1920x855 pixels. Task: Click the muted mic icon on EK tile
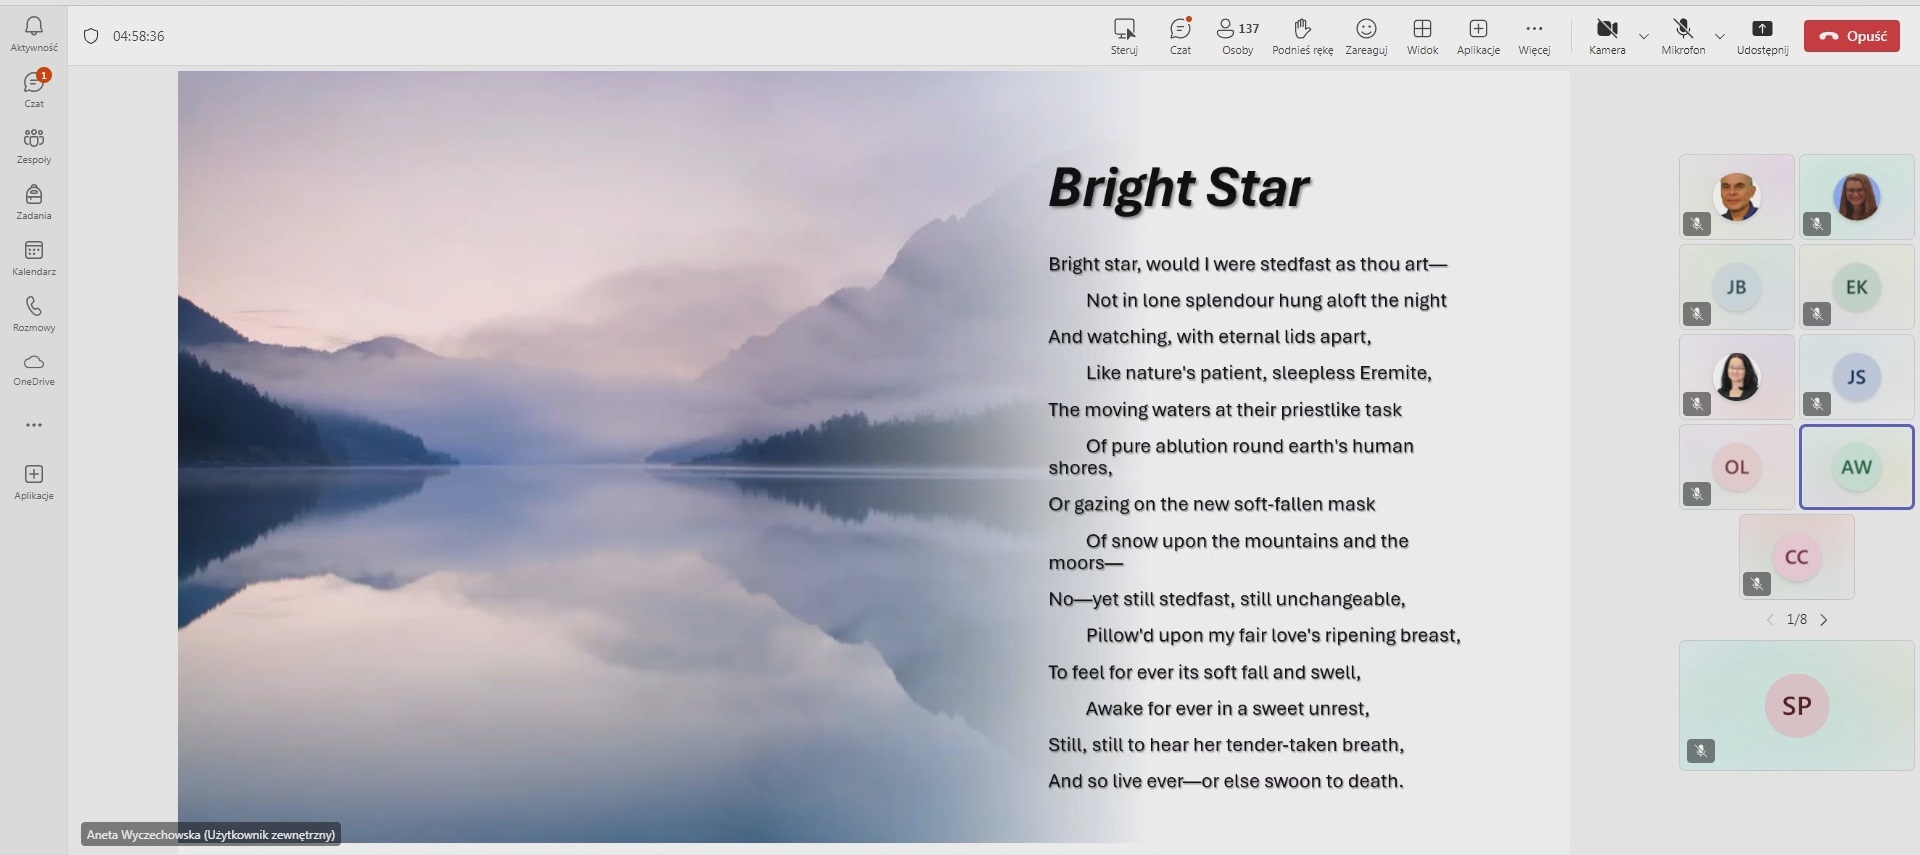(1817, 314)
